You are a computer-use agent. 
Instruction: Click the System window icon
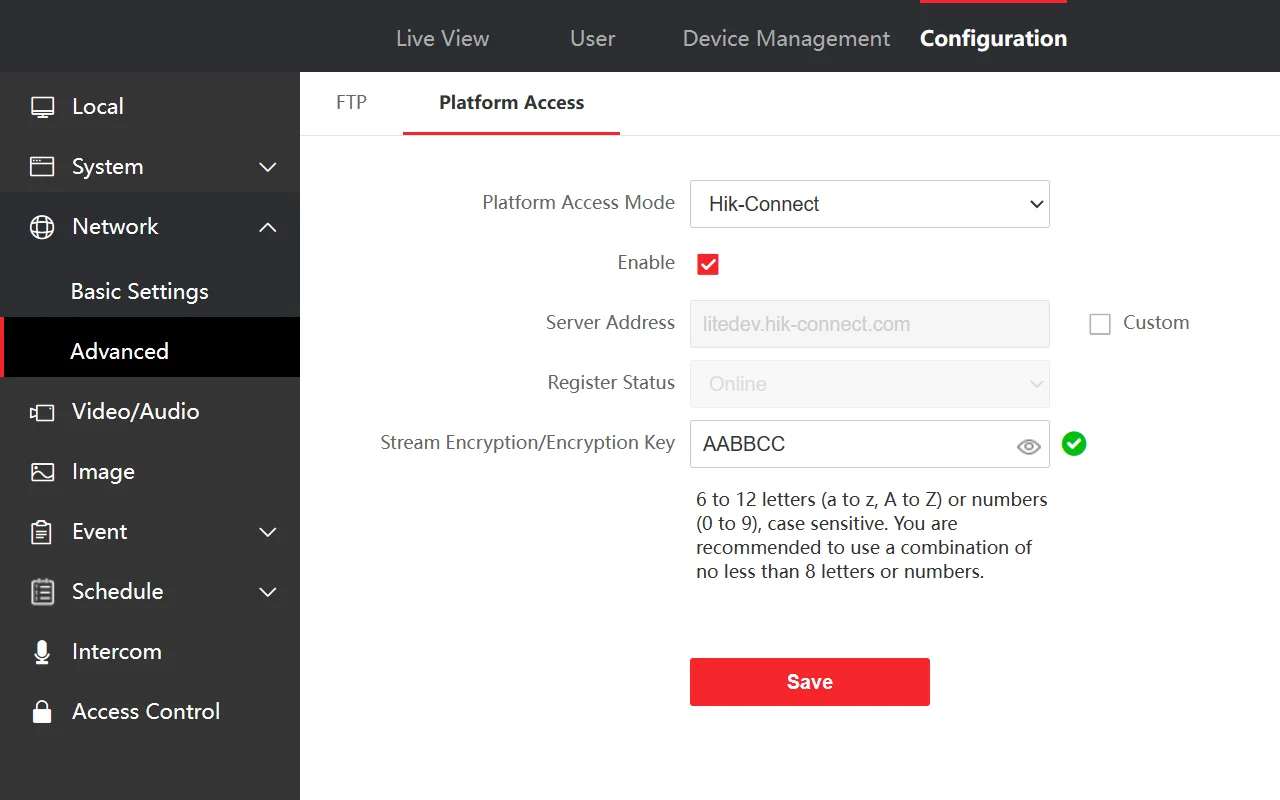tap(42, 167)
